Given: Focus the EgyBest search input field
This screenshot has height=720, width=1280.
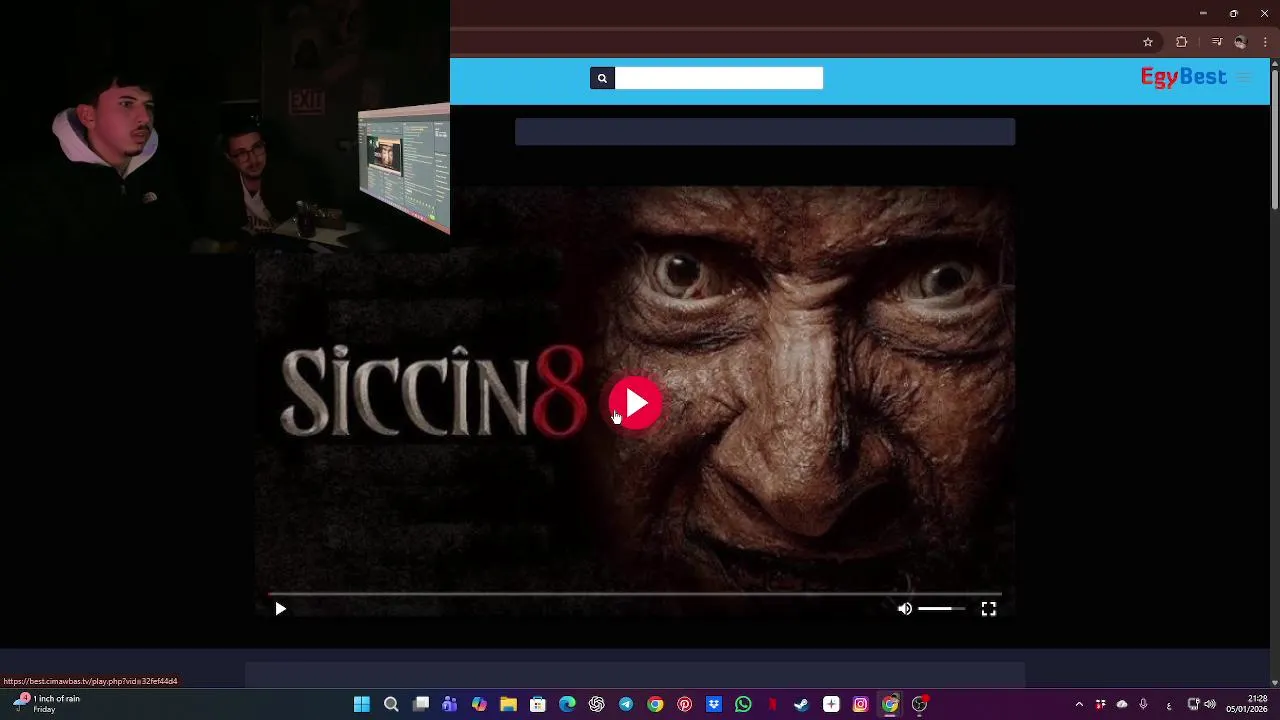Looking at the screenshot, I should tap(719, 78).
